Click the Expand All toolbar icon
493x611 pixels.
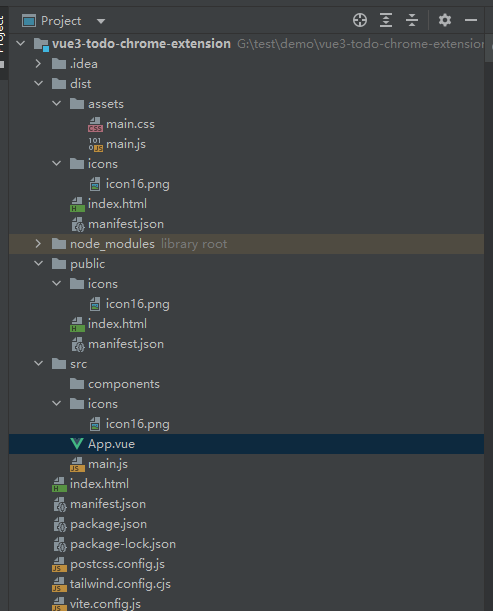(386, 20)
